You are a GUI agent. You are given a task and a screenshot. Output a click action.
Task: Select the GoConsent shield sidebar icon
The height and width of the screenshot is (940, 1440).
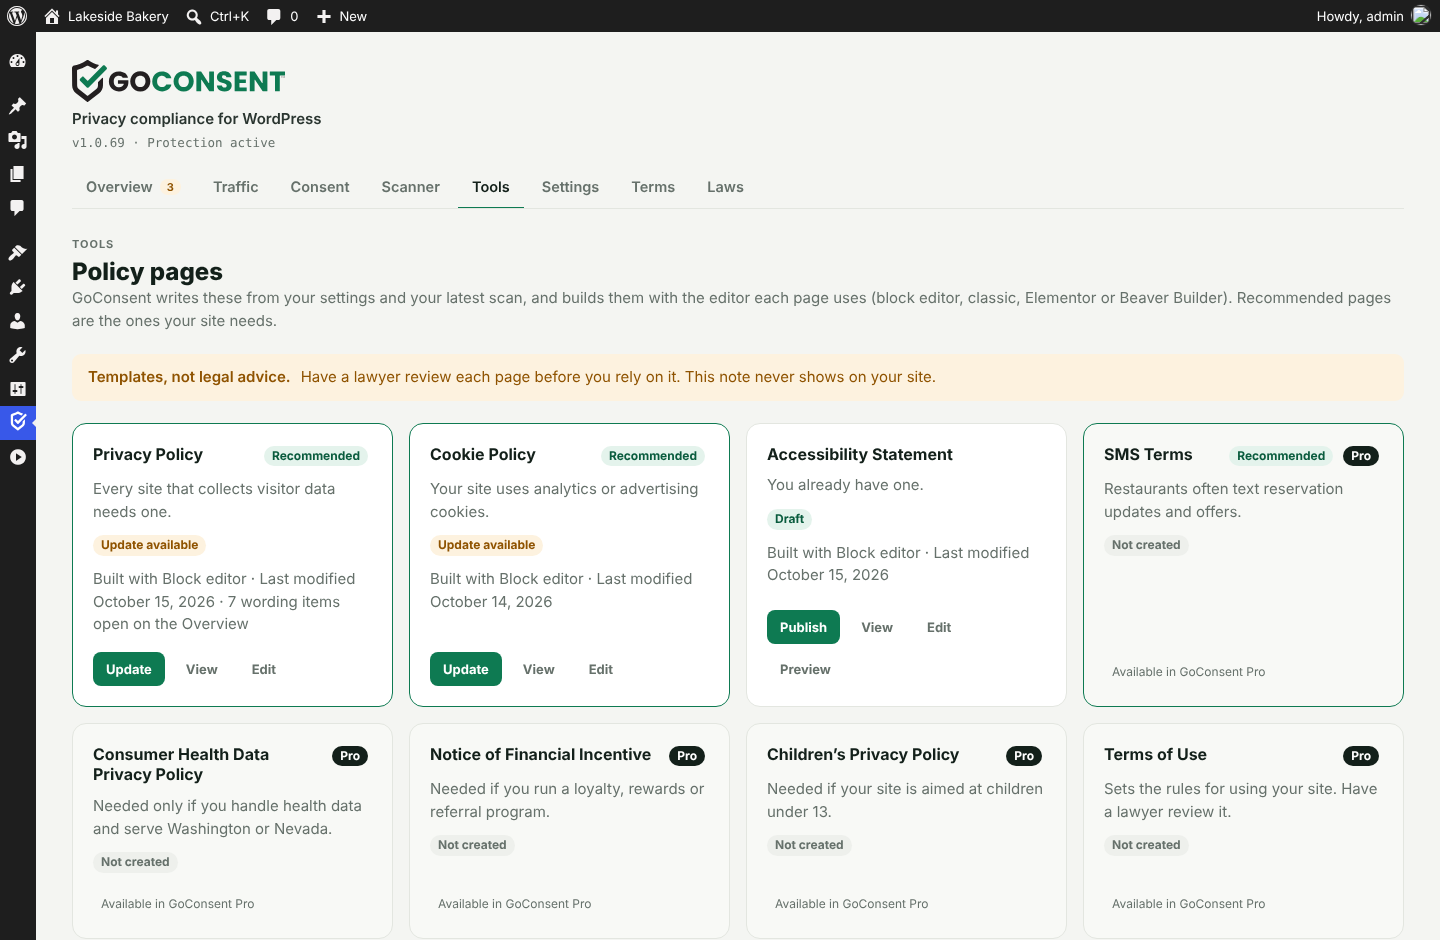tap(17, 422)
